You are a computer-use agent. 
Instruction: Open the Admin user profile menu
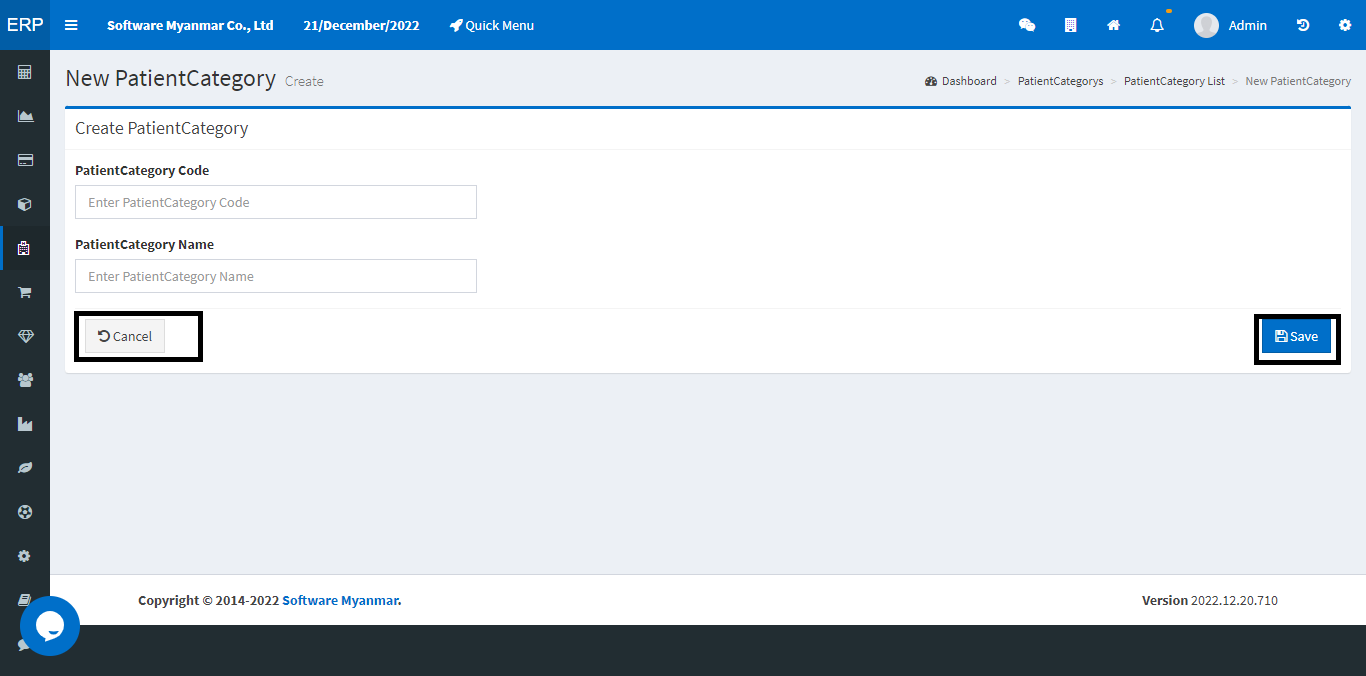point(1231,25)
